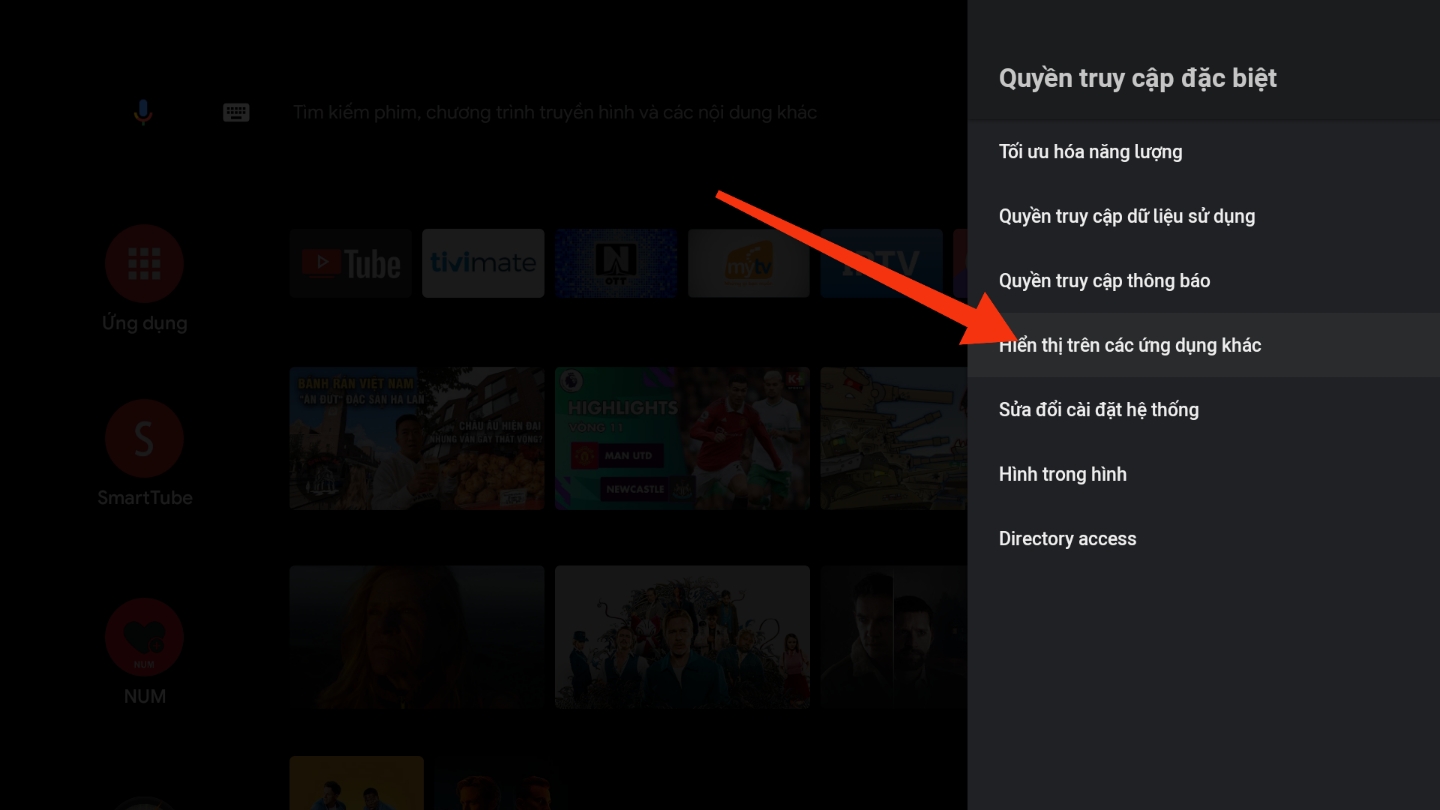Open the woman's close-up face poster
Image resolution: width=1440 pixels, height=810 pixels.
(417, 637)
